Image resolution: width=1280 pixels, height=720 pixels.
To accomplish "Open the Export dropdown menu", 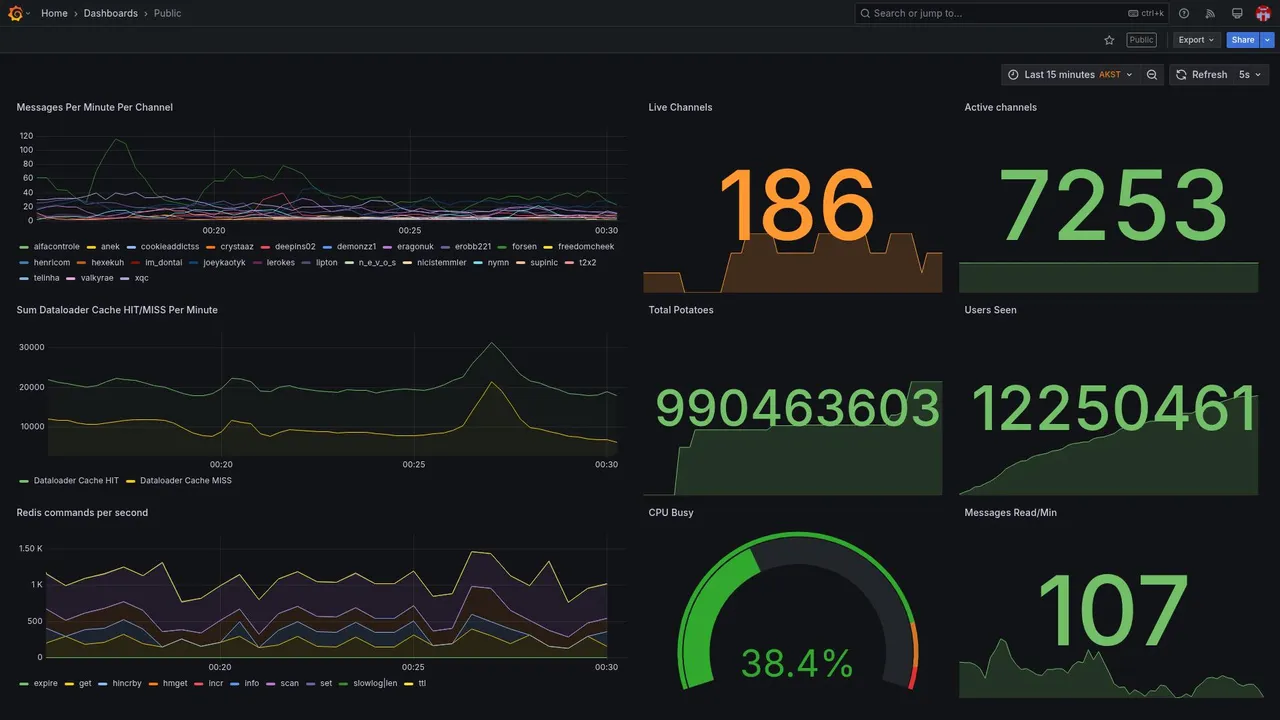I will (1197, 40).
